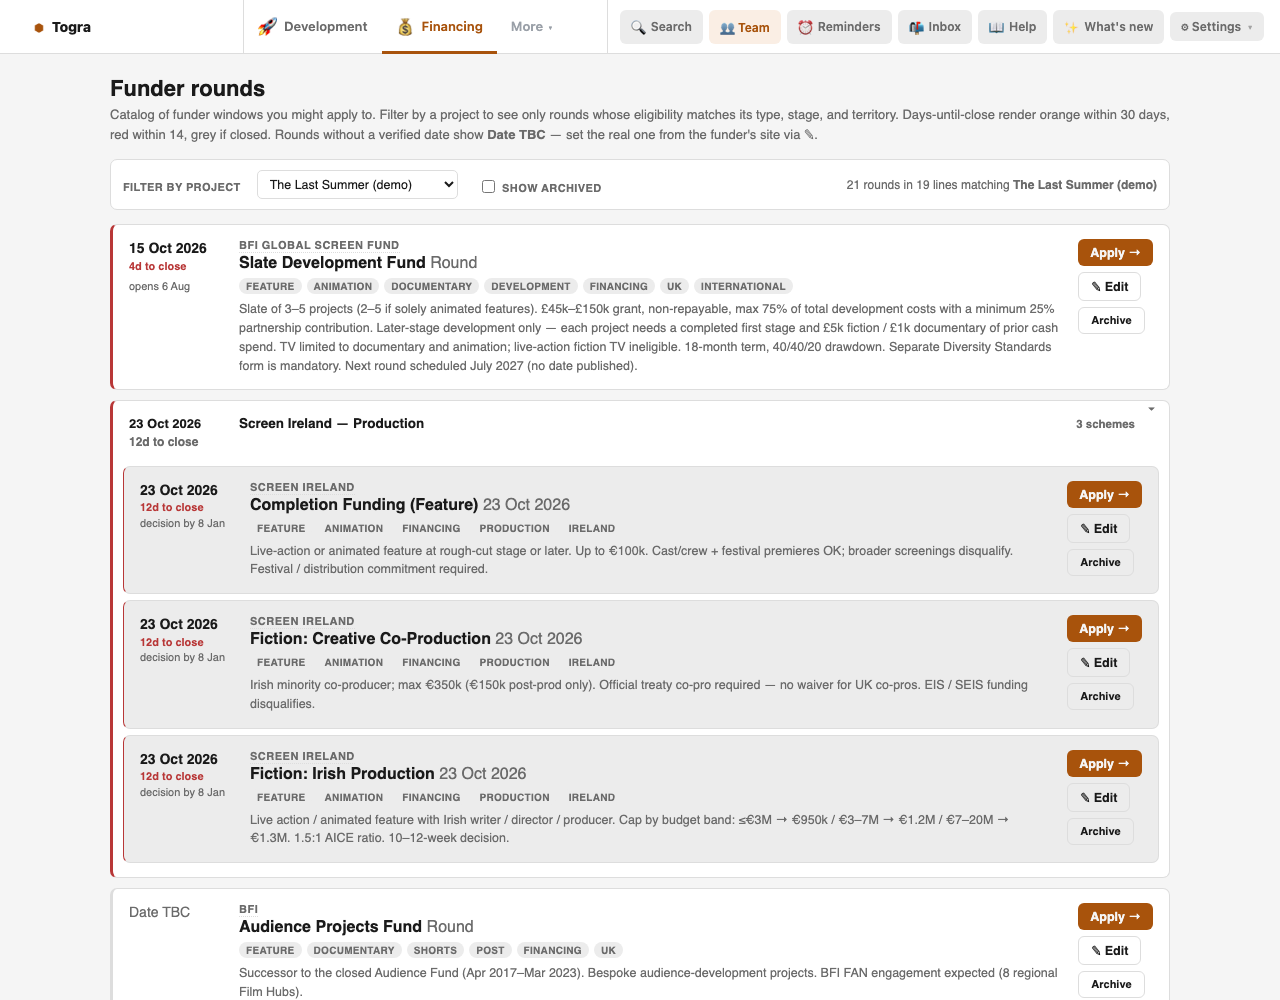Open the Development tab
The width and height of the screenshot is (1280, 1000).
point(313,27)
